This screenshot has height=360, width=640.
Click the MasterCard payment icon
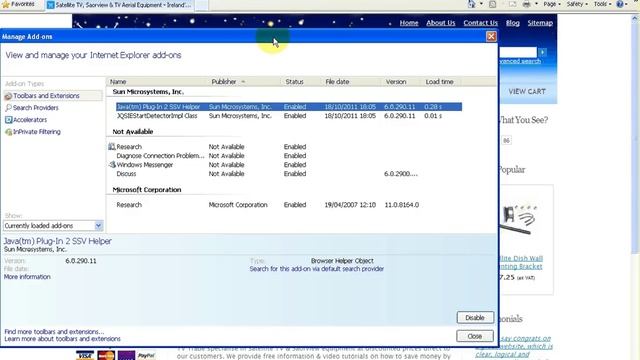[106, 356]
